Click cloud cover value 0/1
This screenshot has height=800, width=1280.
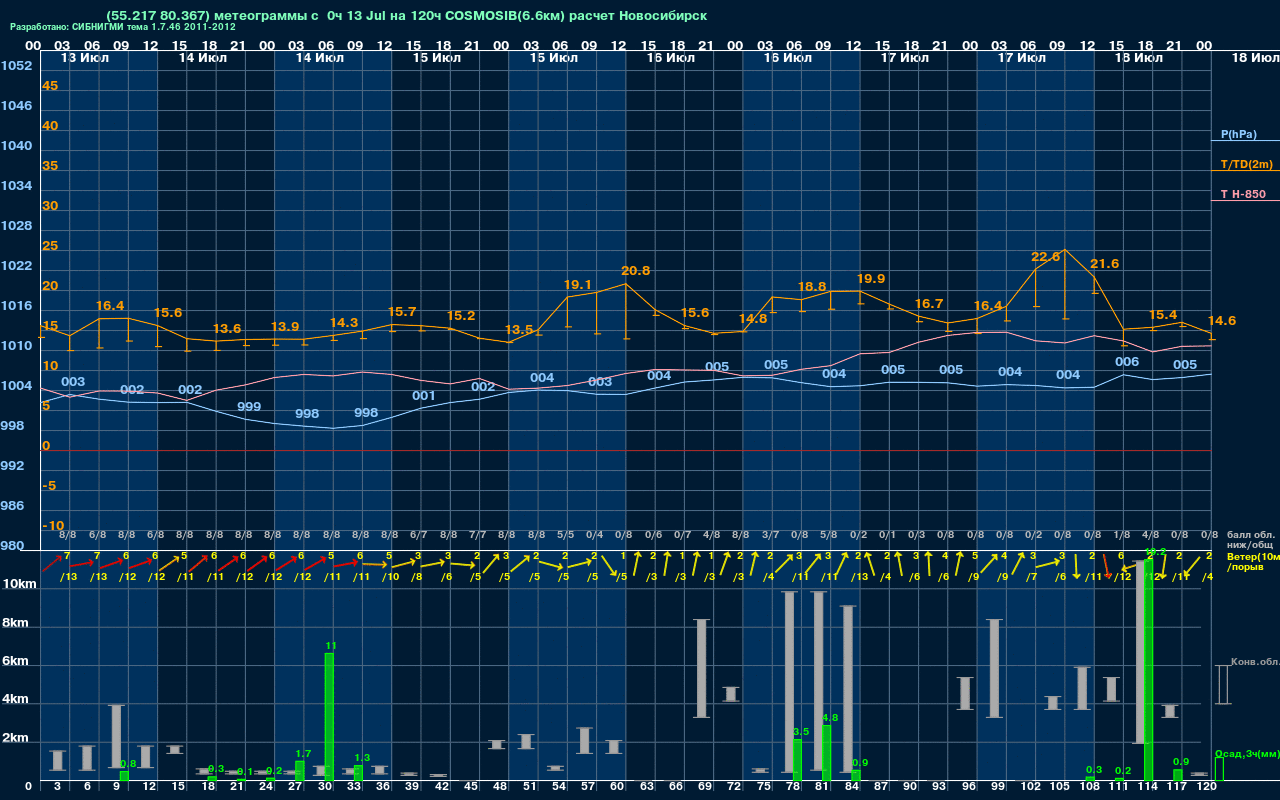(887, 535)
